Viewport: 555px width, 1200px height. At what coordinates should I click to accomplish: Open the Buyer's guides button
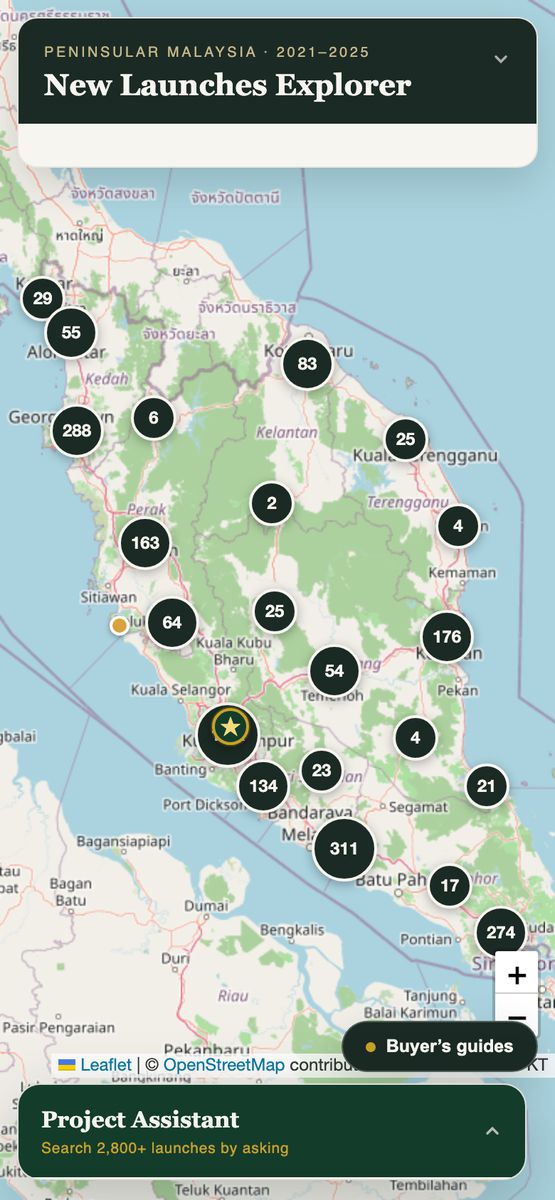[x=440, y=1047]
